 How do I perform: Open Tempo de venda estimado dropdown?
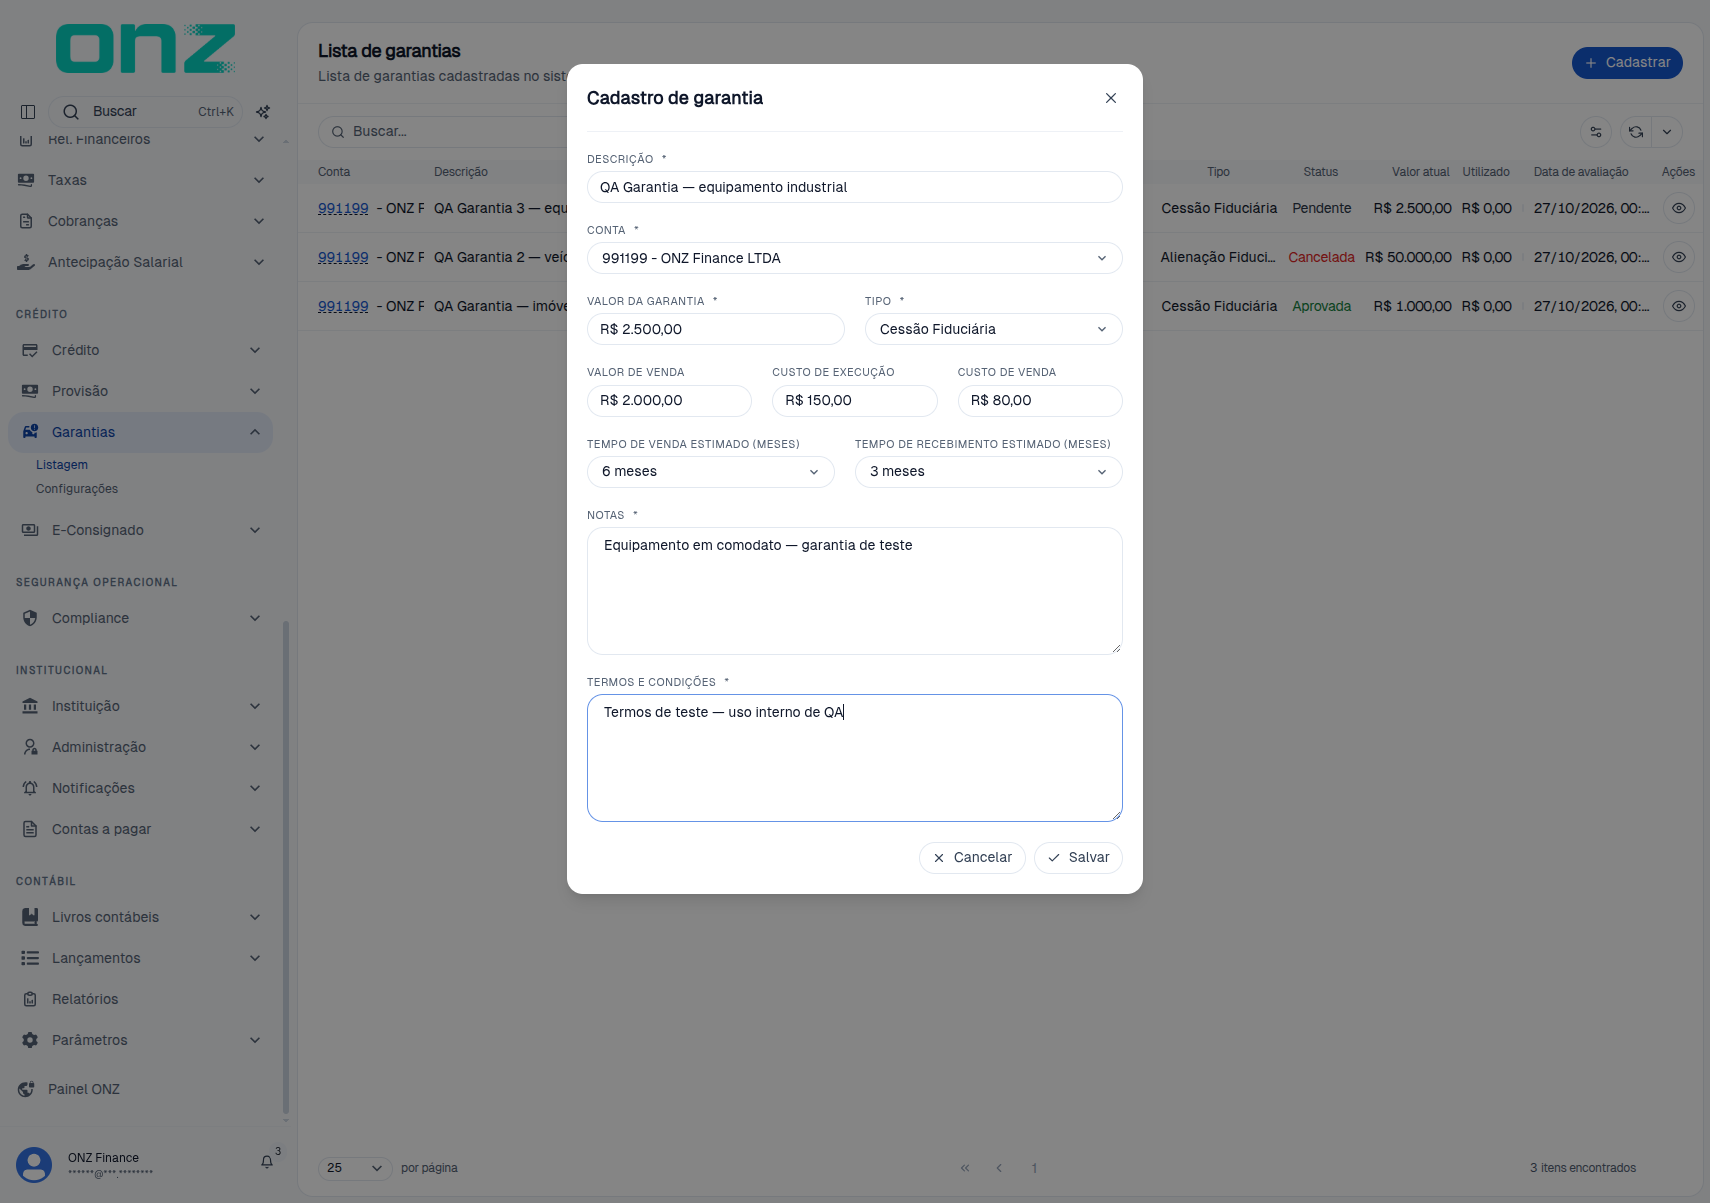pyautogui.click(x=711, y=472)
